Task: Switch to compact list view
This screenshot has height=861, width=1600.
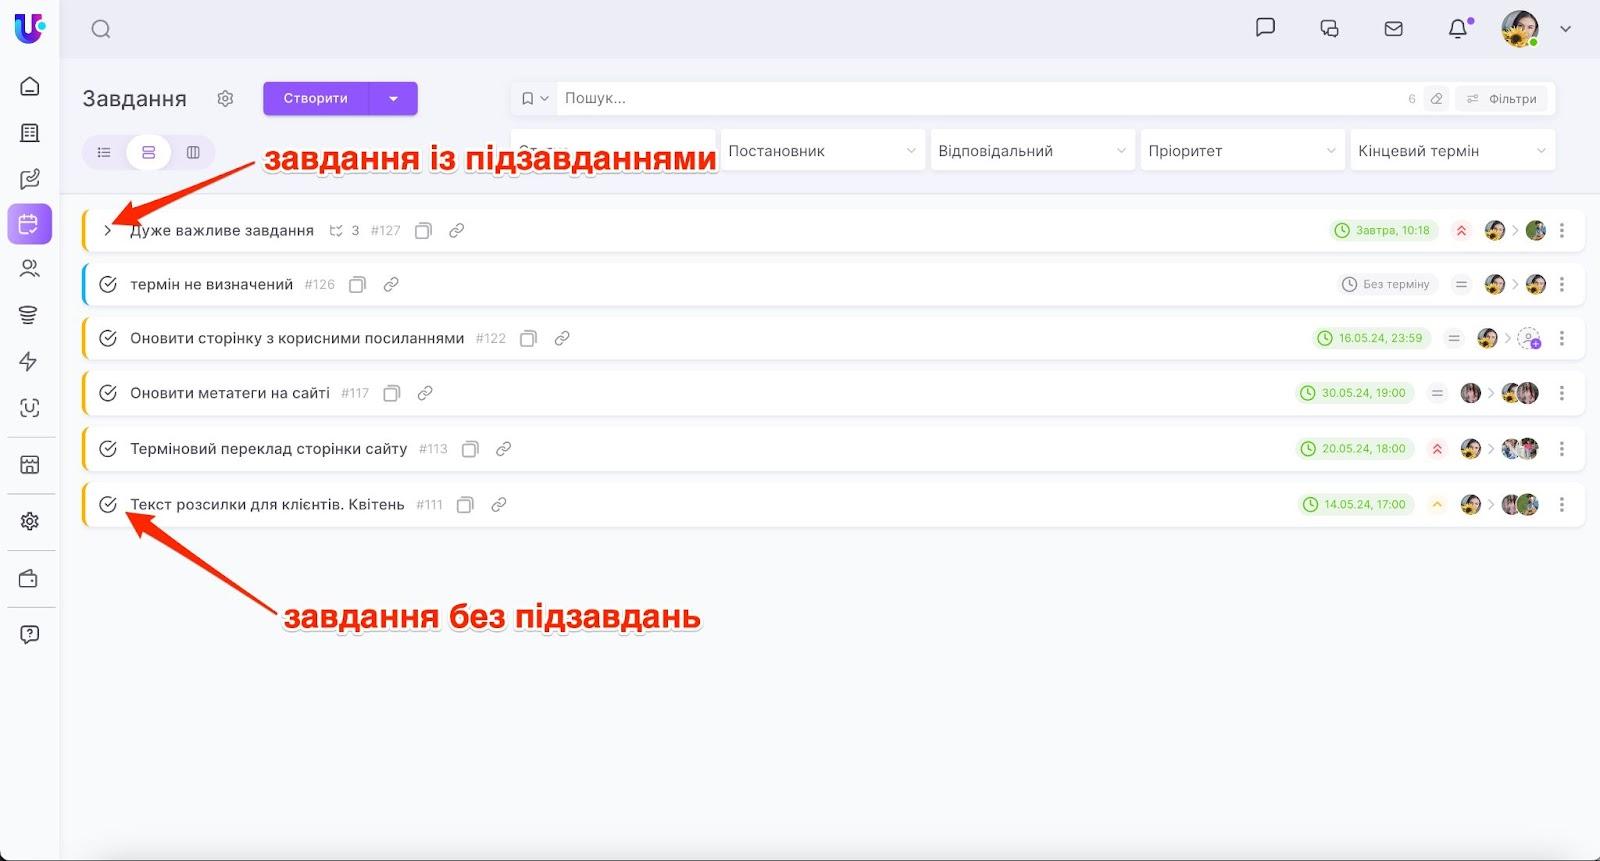Action: point(104,152)
